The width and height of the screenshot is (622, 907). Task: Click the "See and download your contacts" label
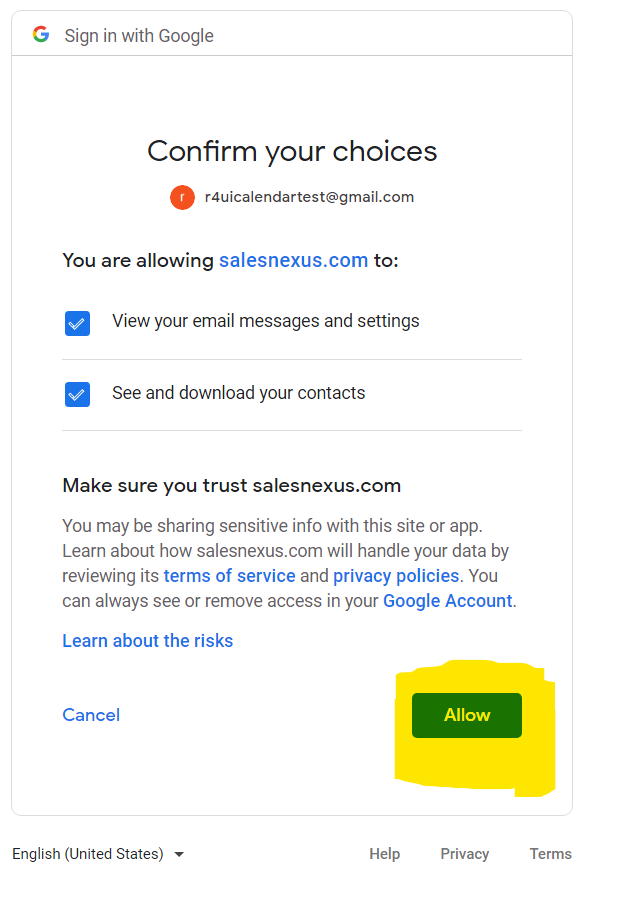click(x=238, y=393)
